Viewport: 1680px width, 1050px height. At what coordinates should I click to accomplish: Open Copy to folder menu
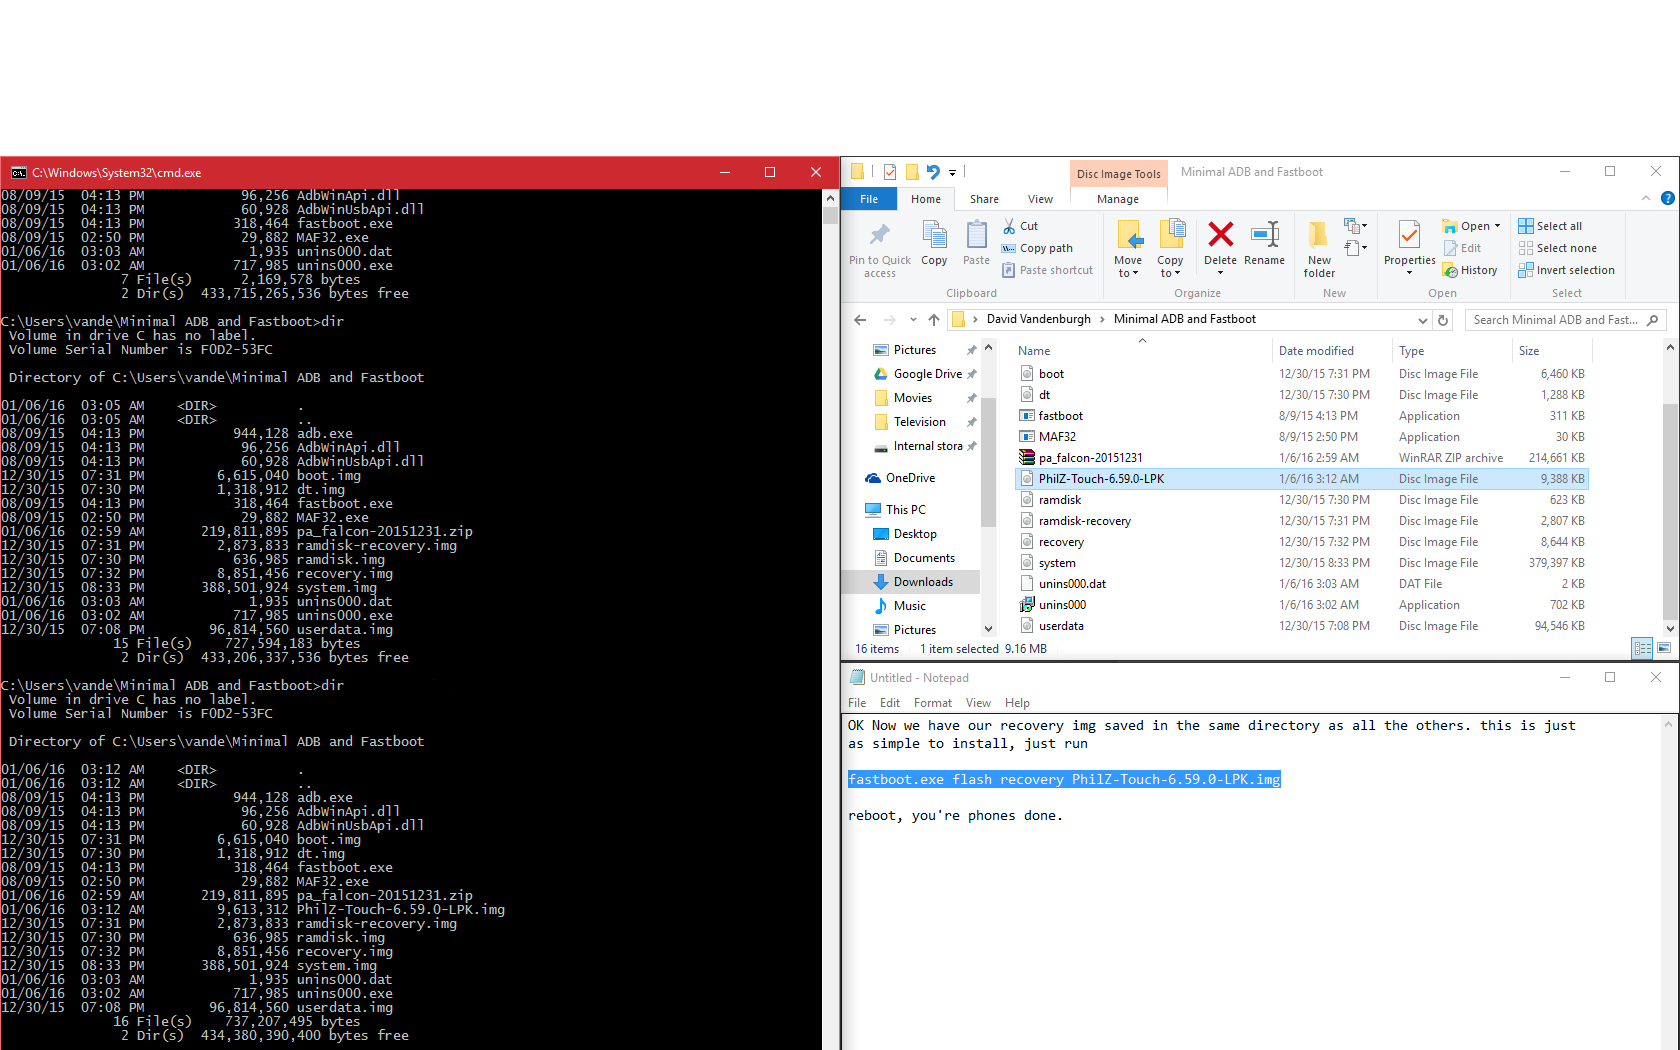coord(1170,248)
